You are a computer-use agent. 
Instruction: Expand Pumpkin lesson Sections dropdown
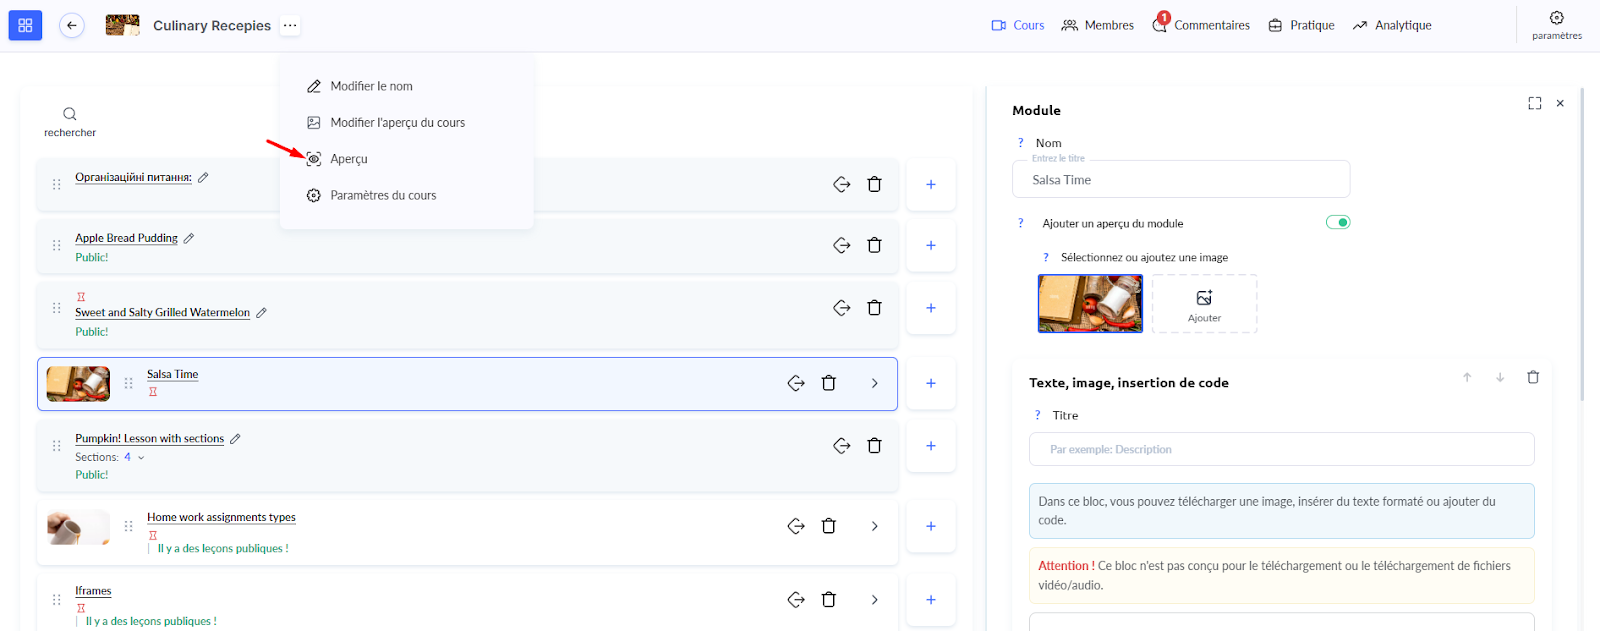click(x=141, y=457)
